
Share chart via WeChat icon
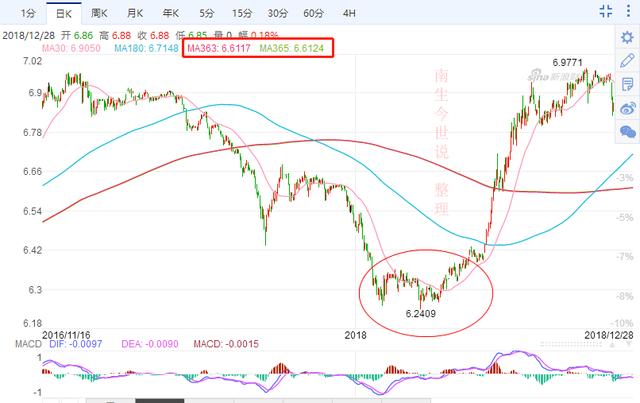[627, 131]
